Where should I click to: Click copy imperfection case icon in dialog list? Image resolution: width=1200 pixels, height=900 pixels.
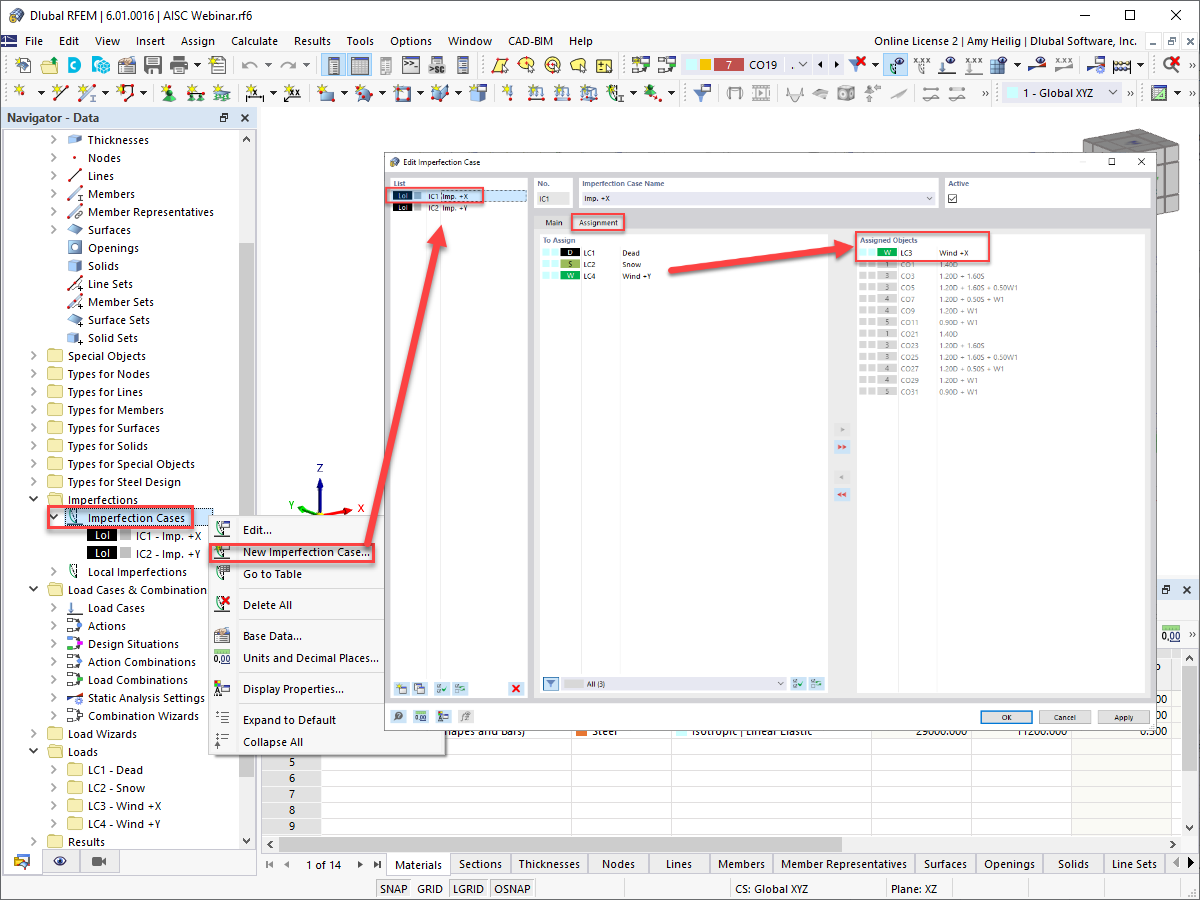click(x=419, y=688)
